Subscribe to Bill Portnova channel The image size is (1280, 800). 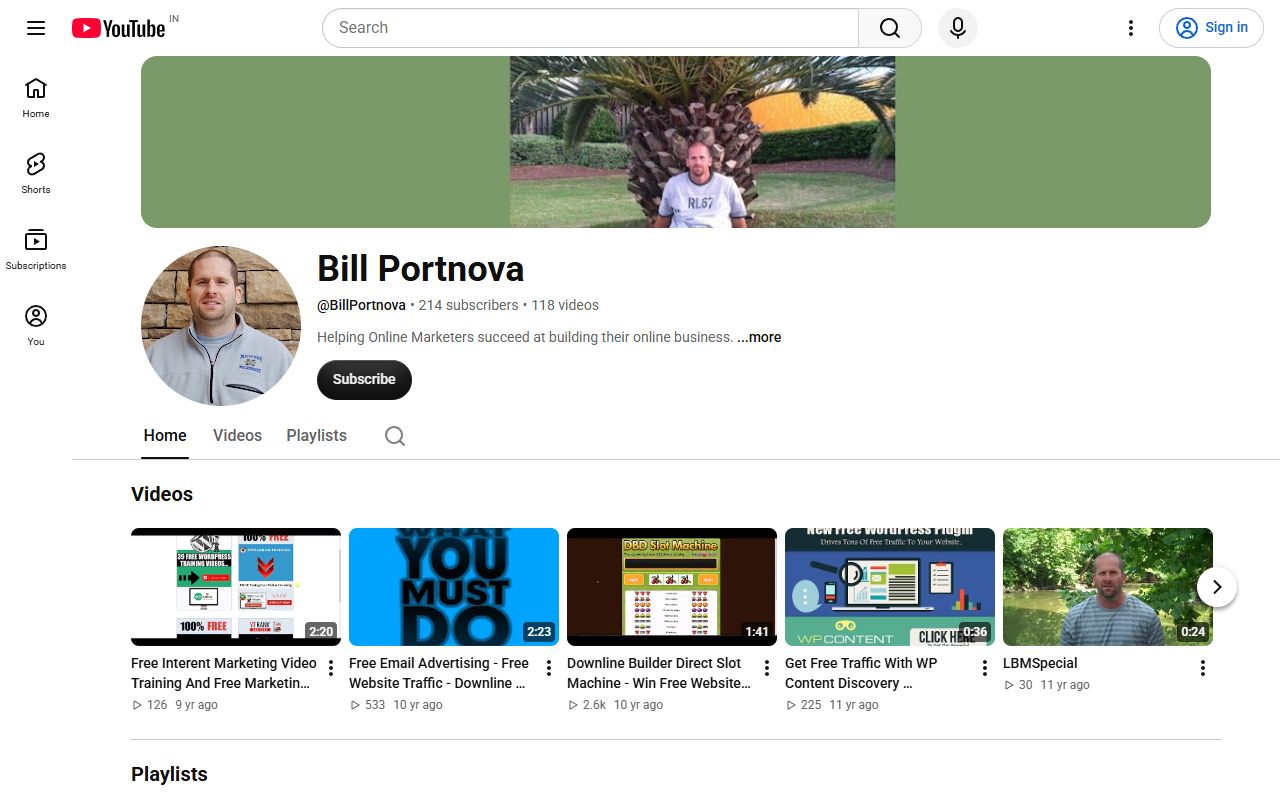coord(364,380)
